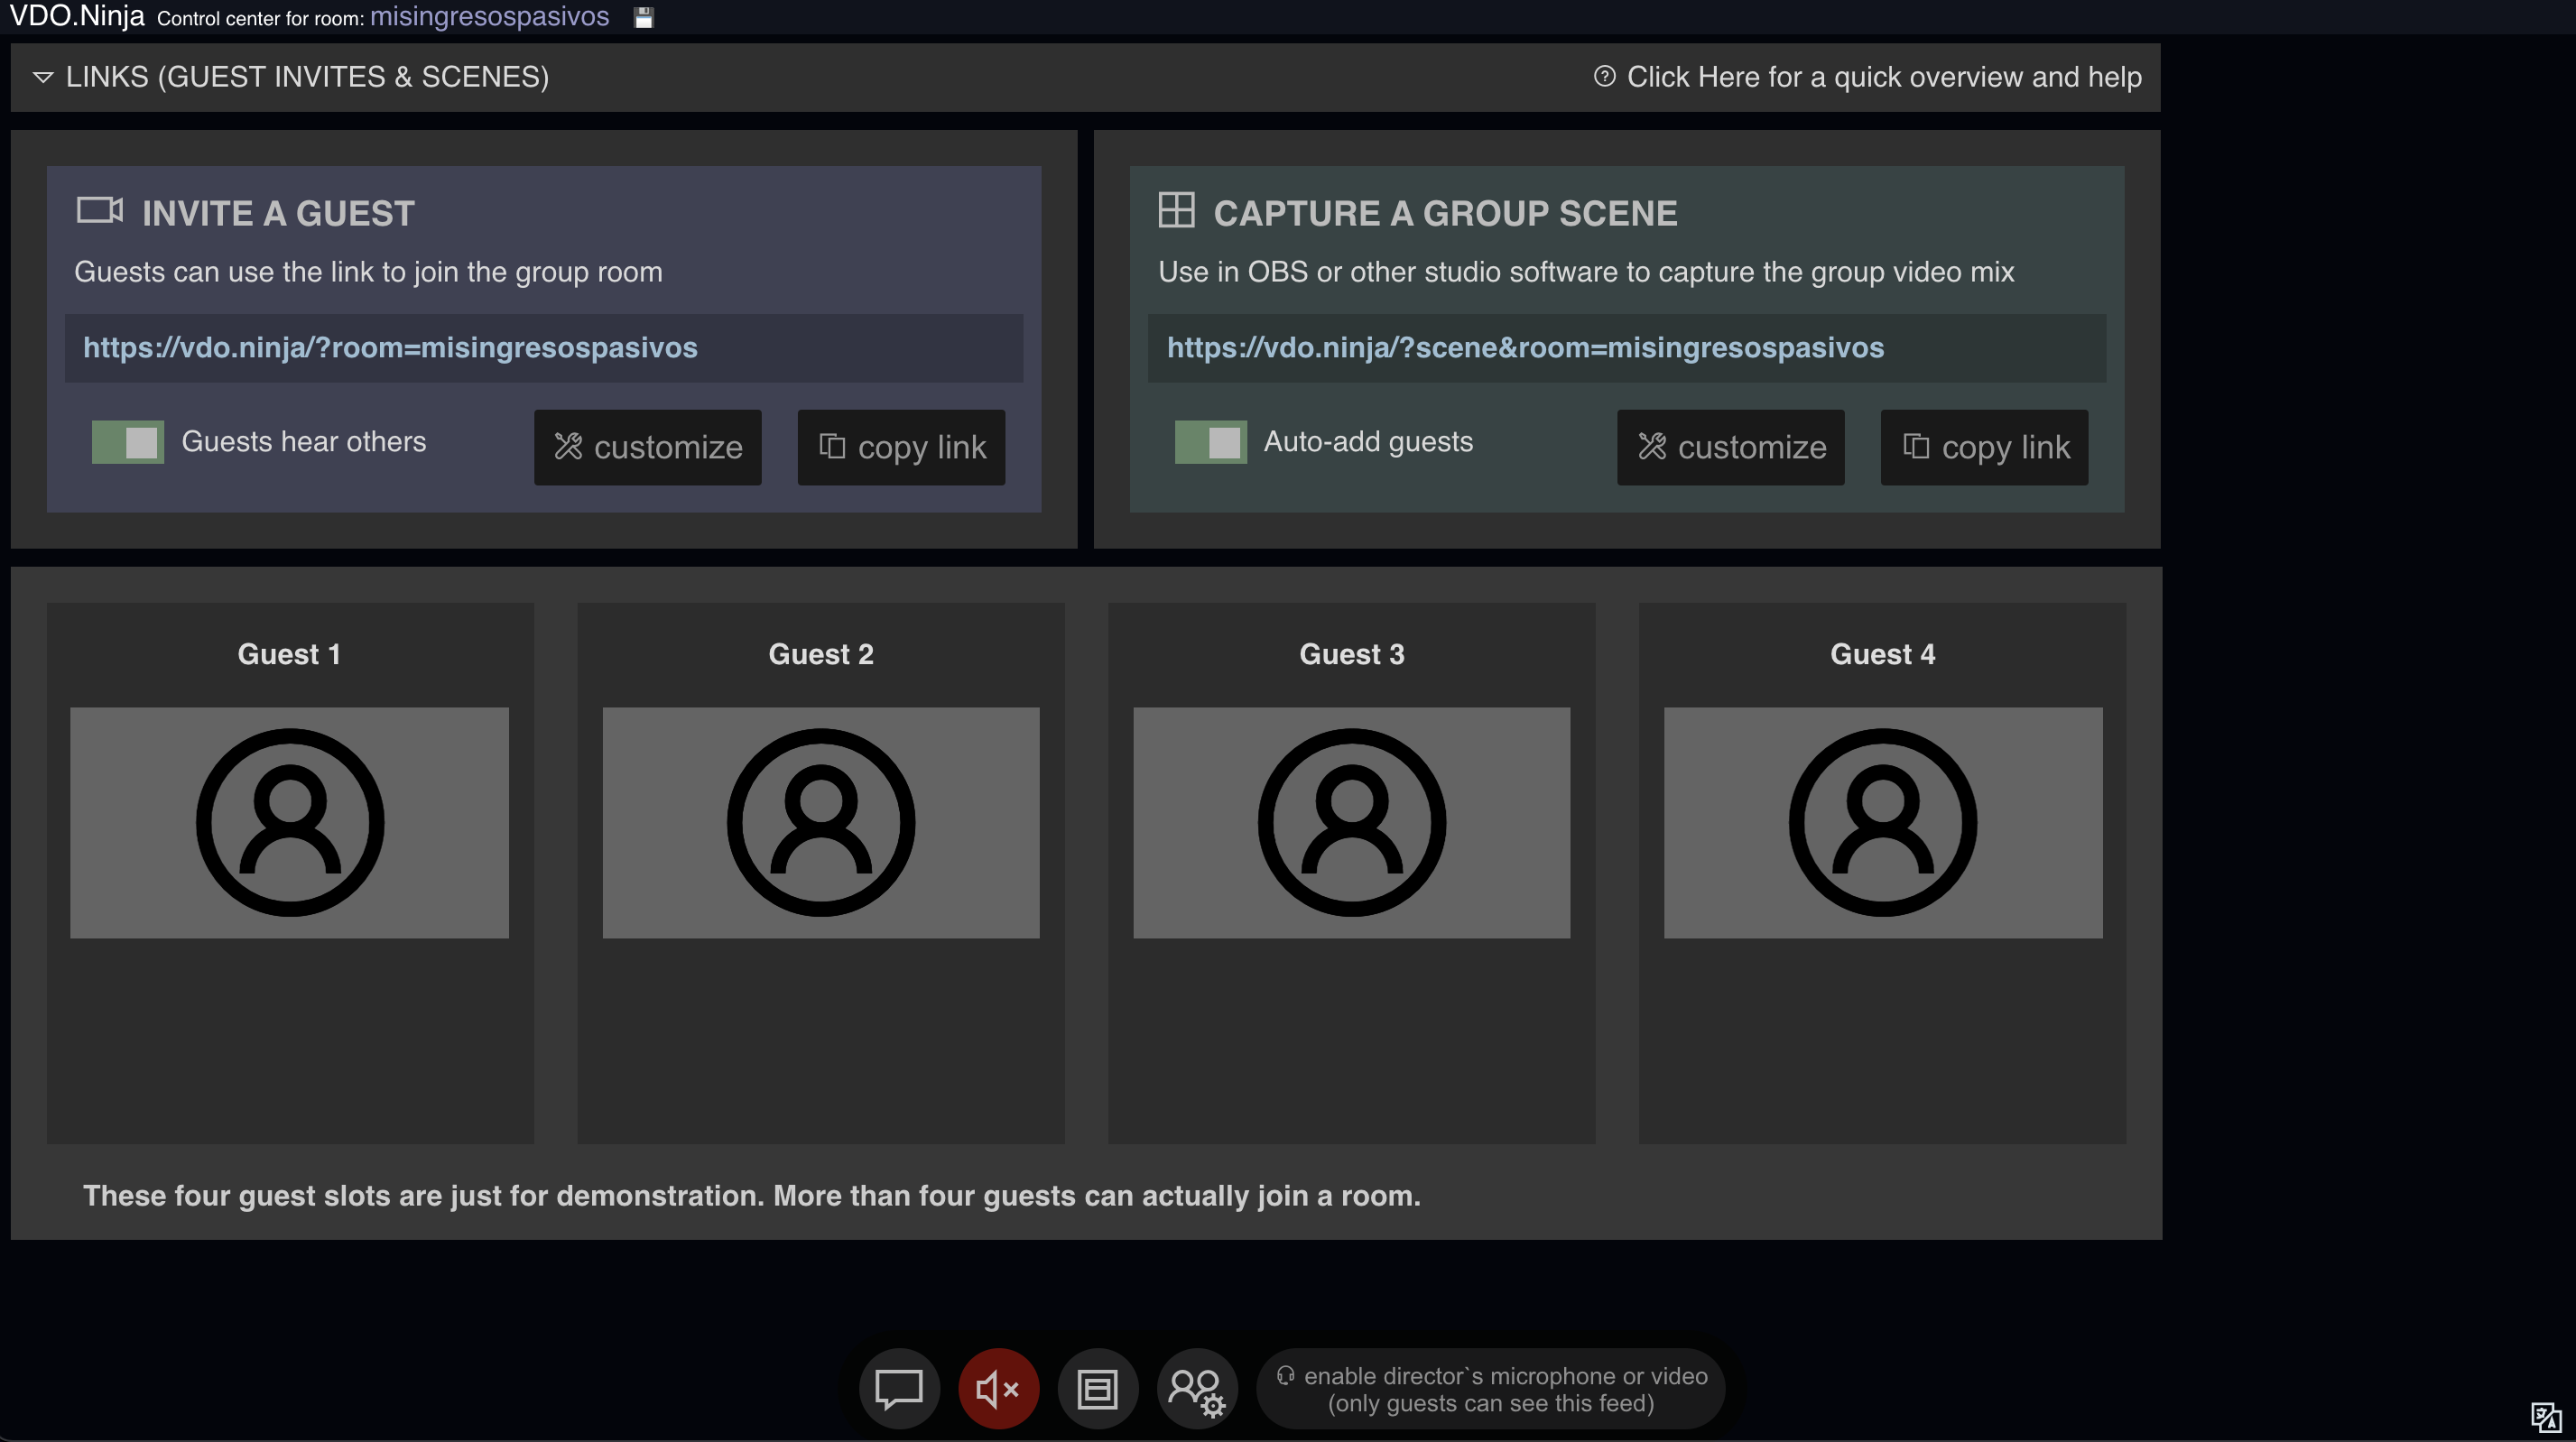Click the Guest 1 label
Viewport: 2576px width, 1442px height.
tap(289, 654)
